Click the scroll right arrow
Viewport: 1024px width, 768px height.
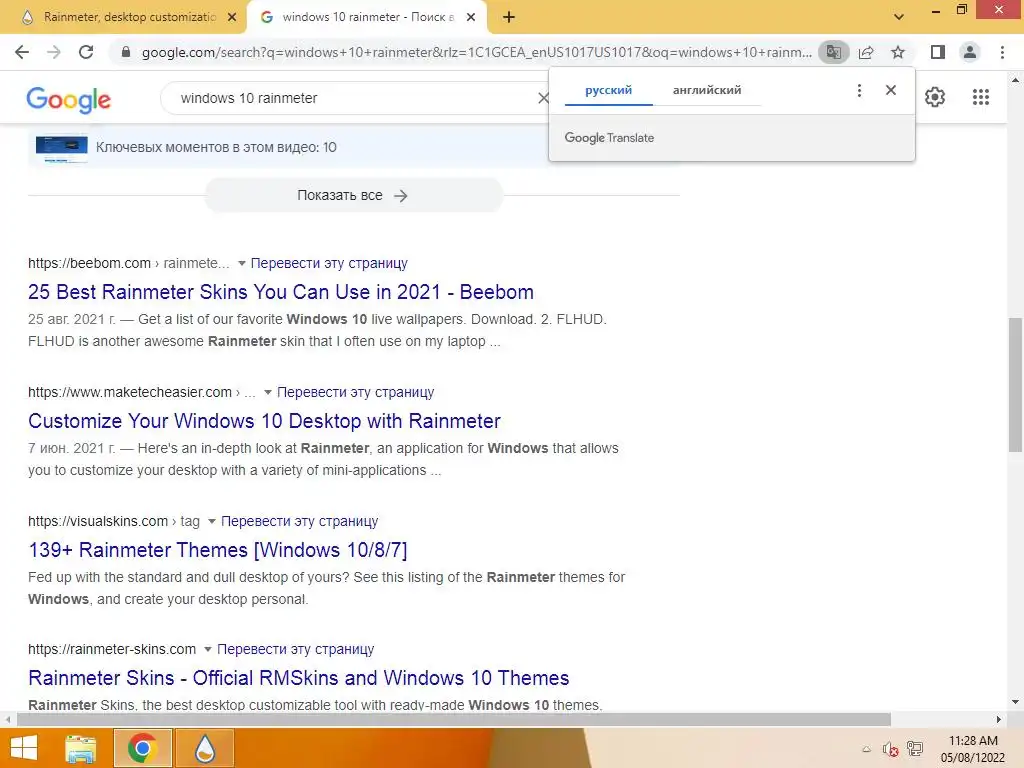point(999,720)
